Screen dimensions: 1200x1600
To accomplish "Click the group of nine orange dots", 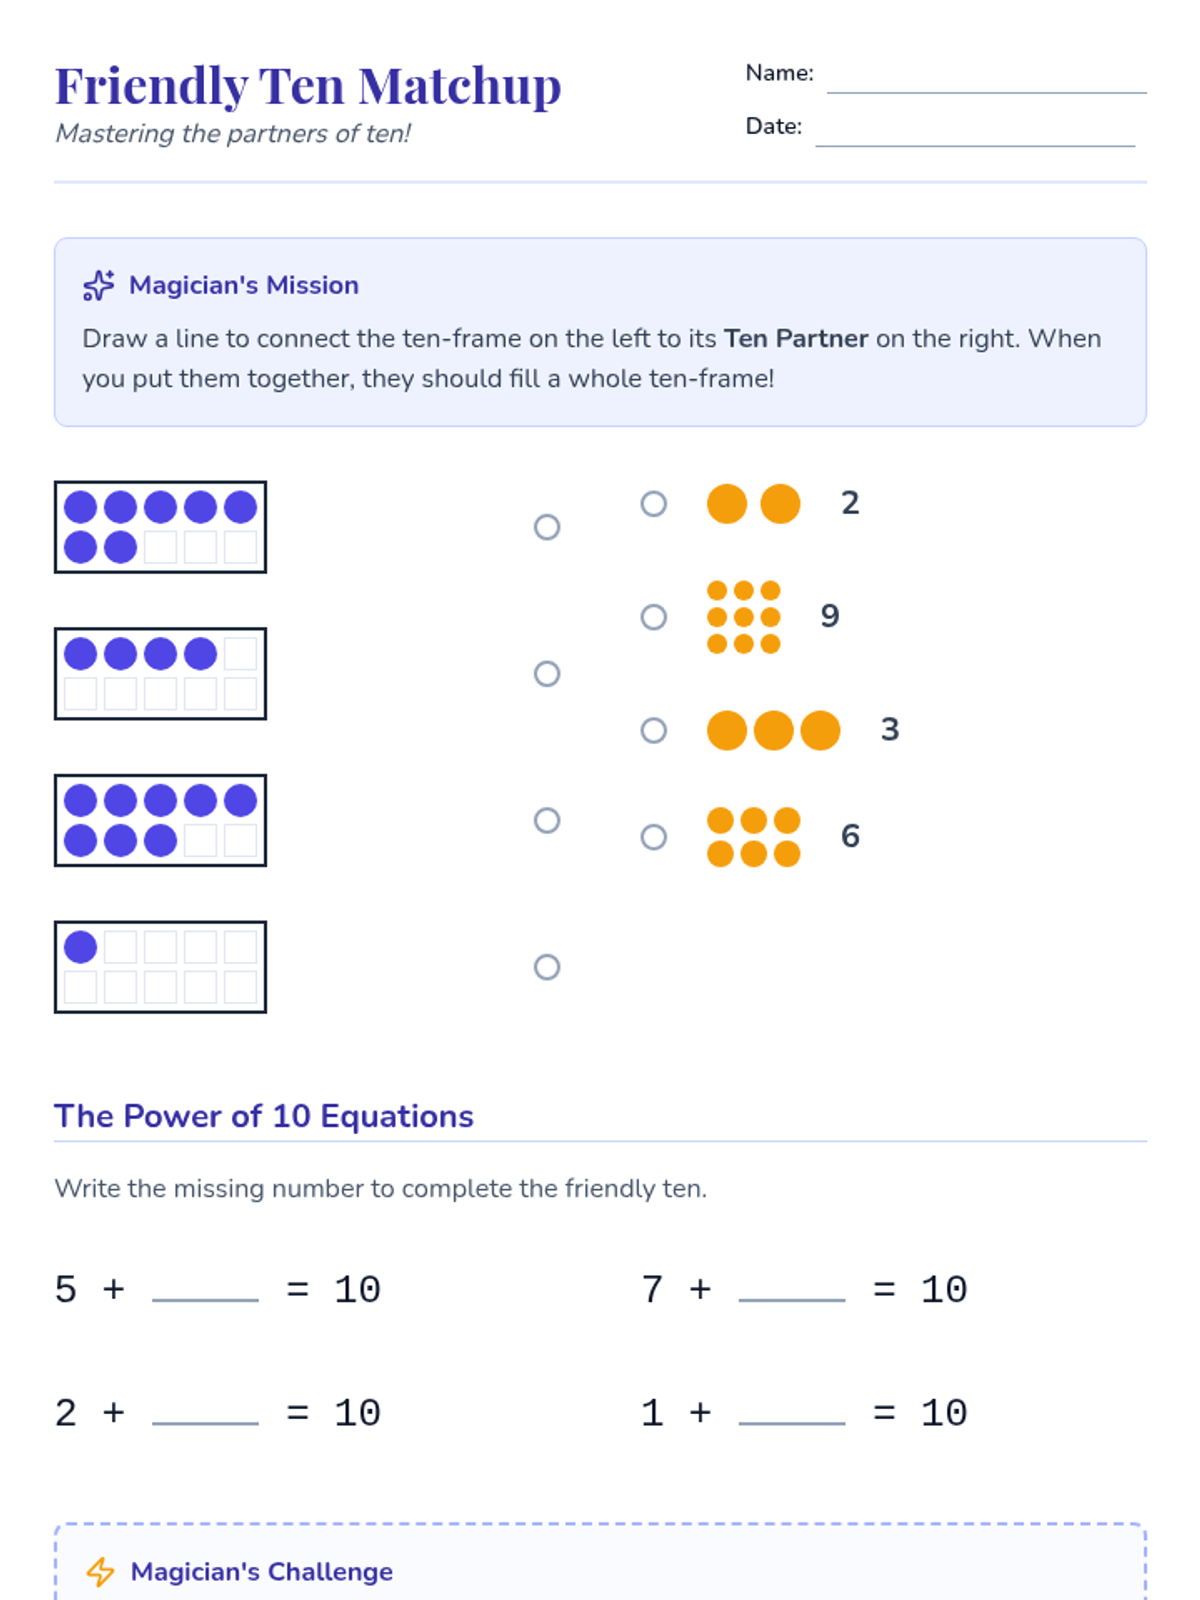I will pos(743,617).
